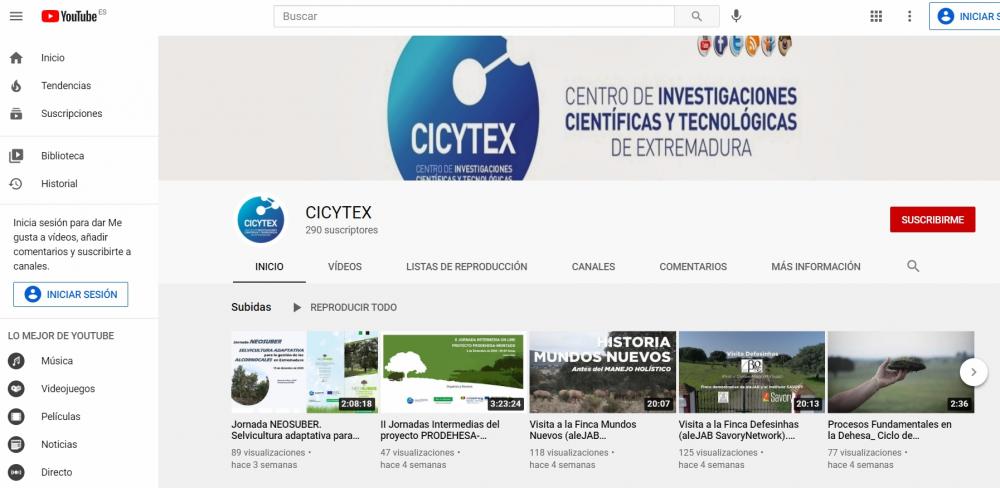The width and height of the screenshot is (1000, 488).
Task: Click Reproducir todo text
Action: (353, 307)
